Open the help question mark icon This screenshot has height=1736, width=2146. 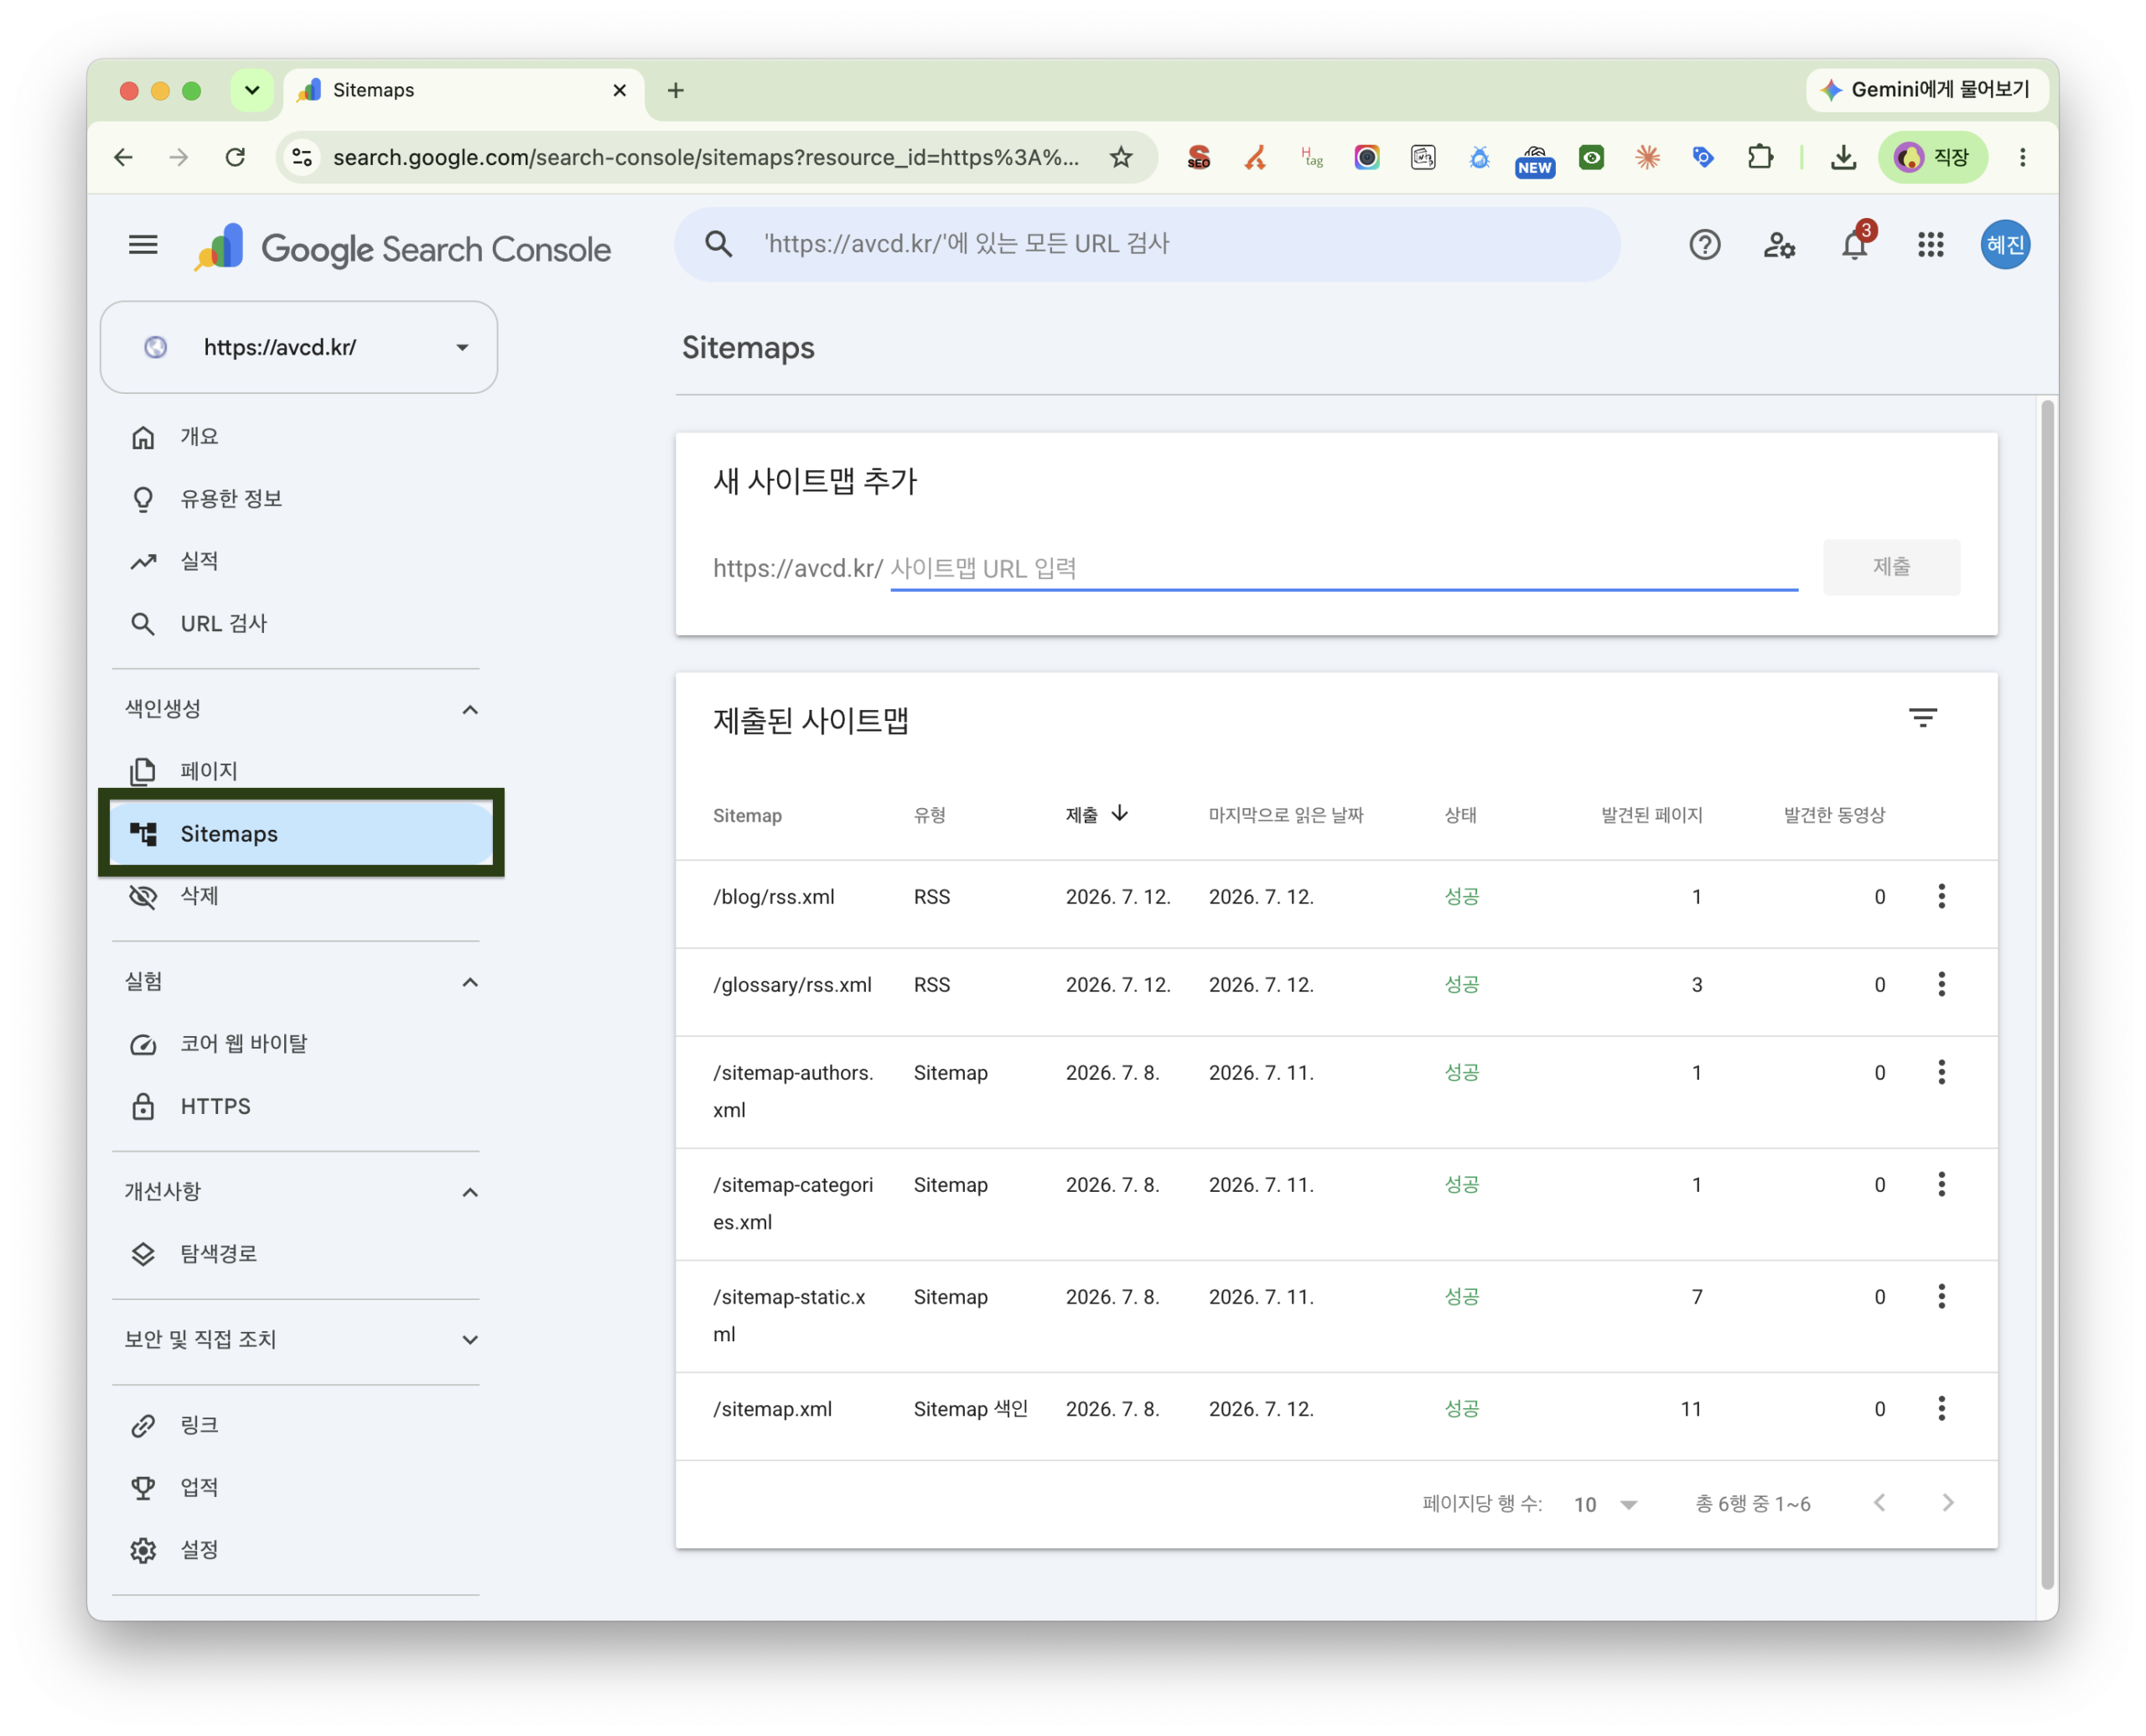pyautogui.click(x=1704, y=245)
